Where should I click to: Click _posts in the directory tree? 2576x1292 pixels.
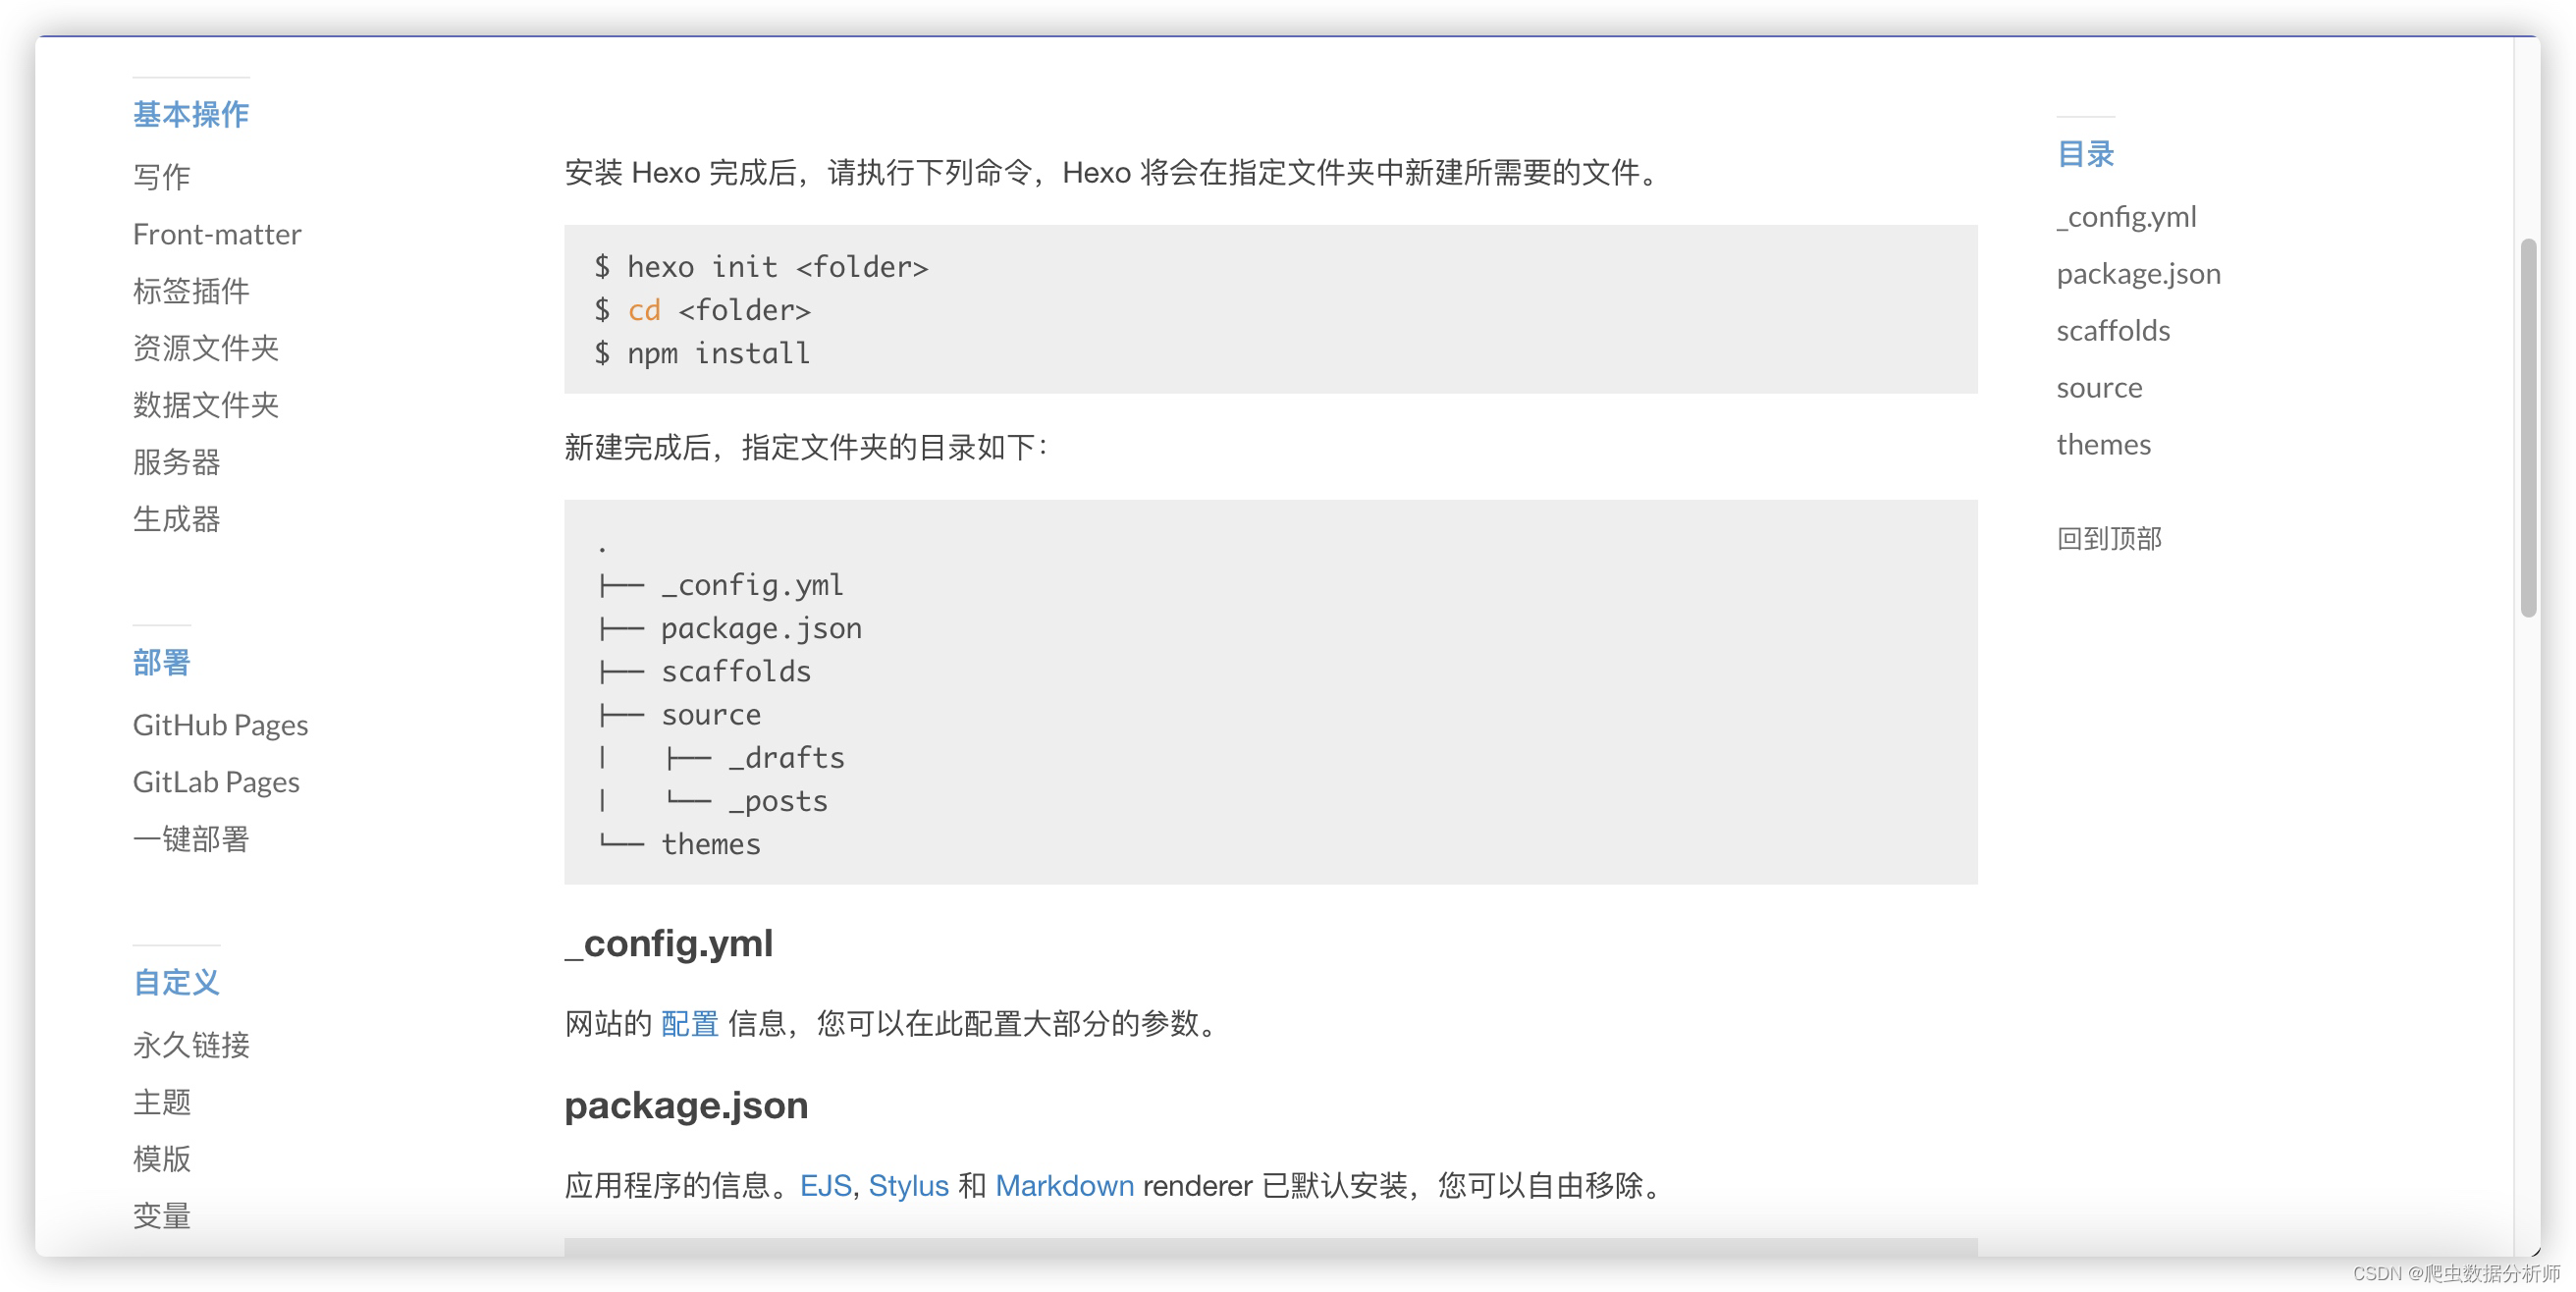click(778, 800)
